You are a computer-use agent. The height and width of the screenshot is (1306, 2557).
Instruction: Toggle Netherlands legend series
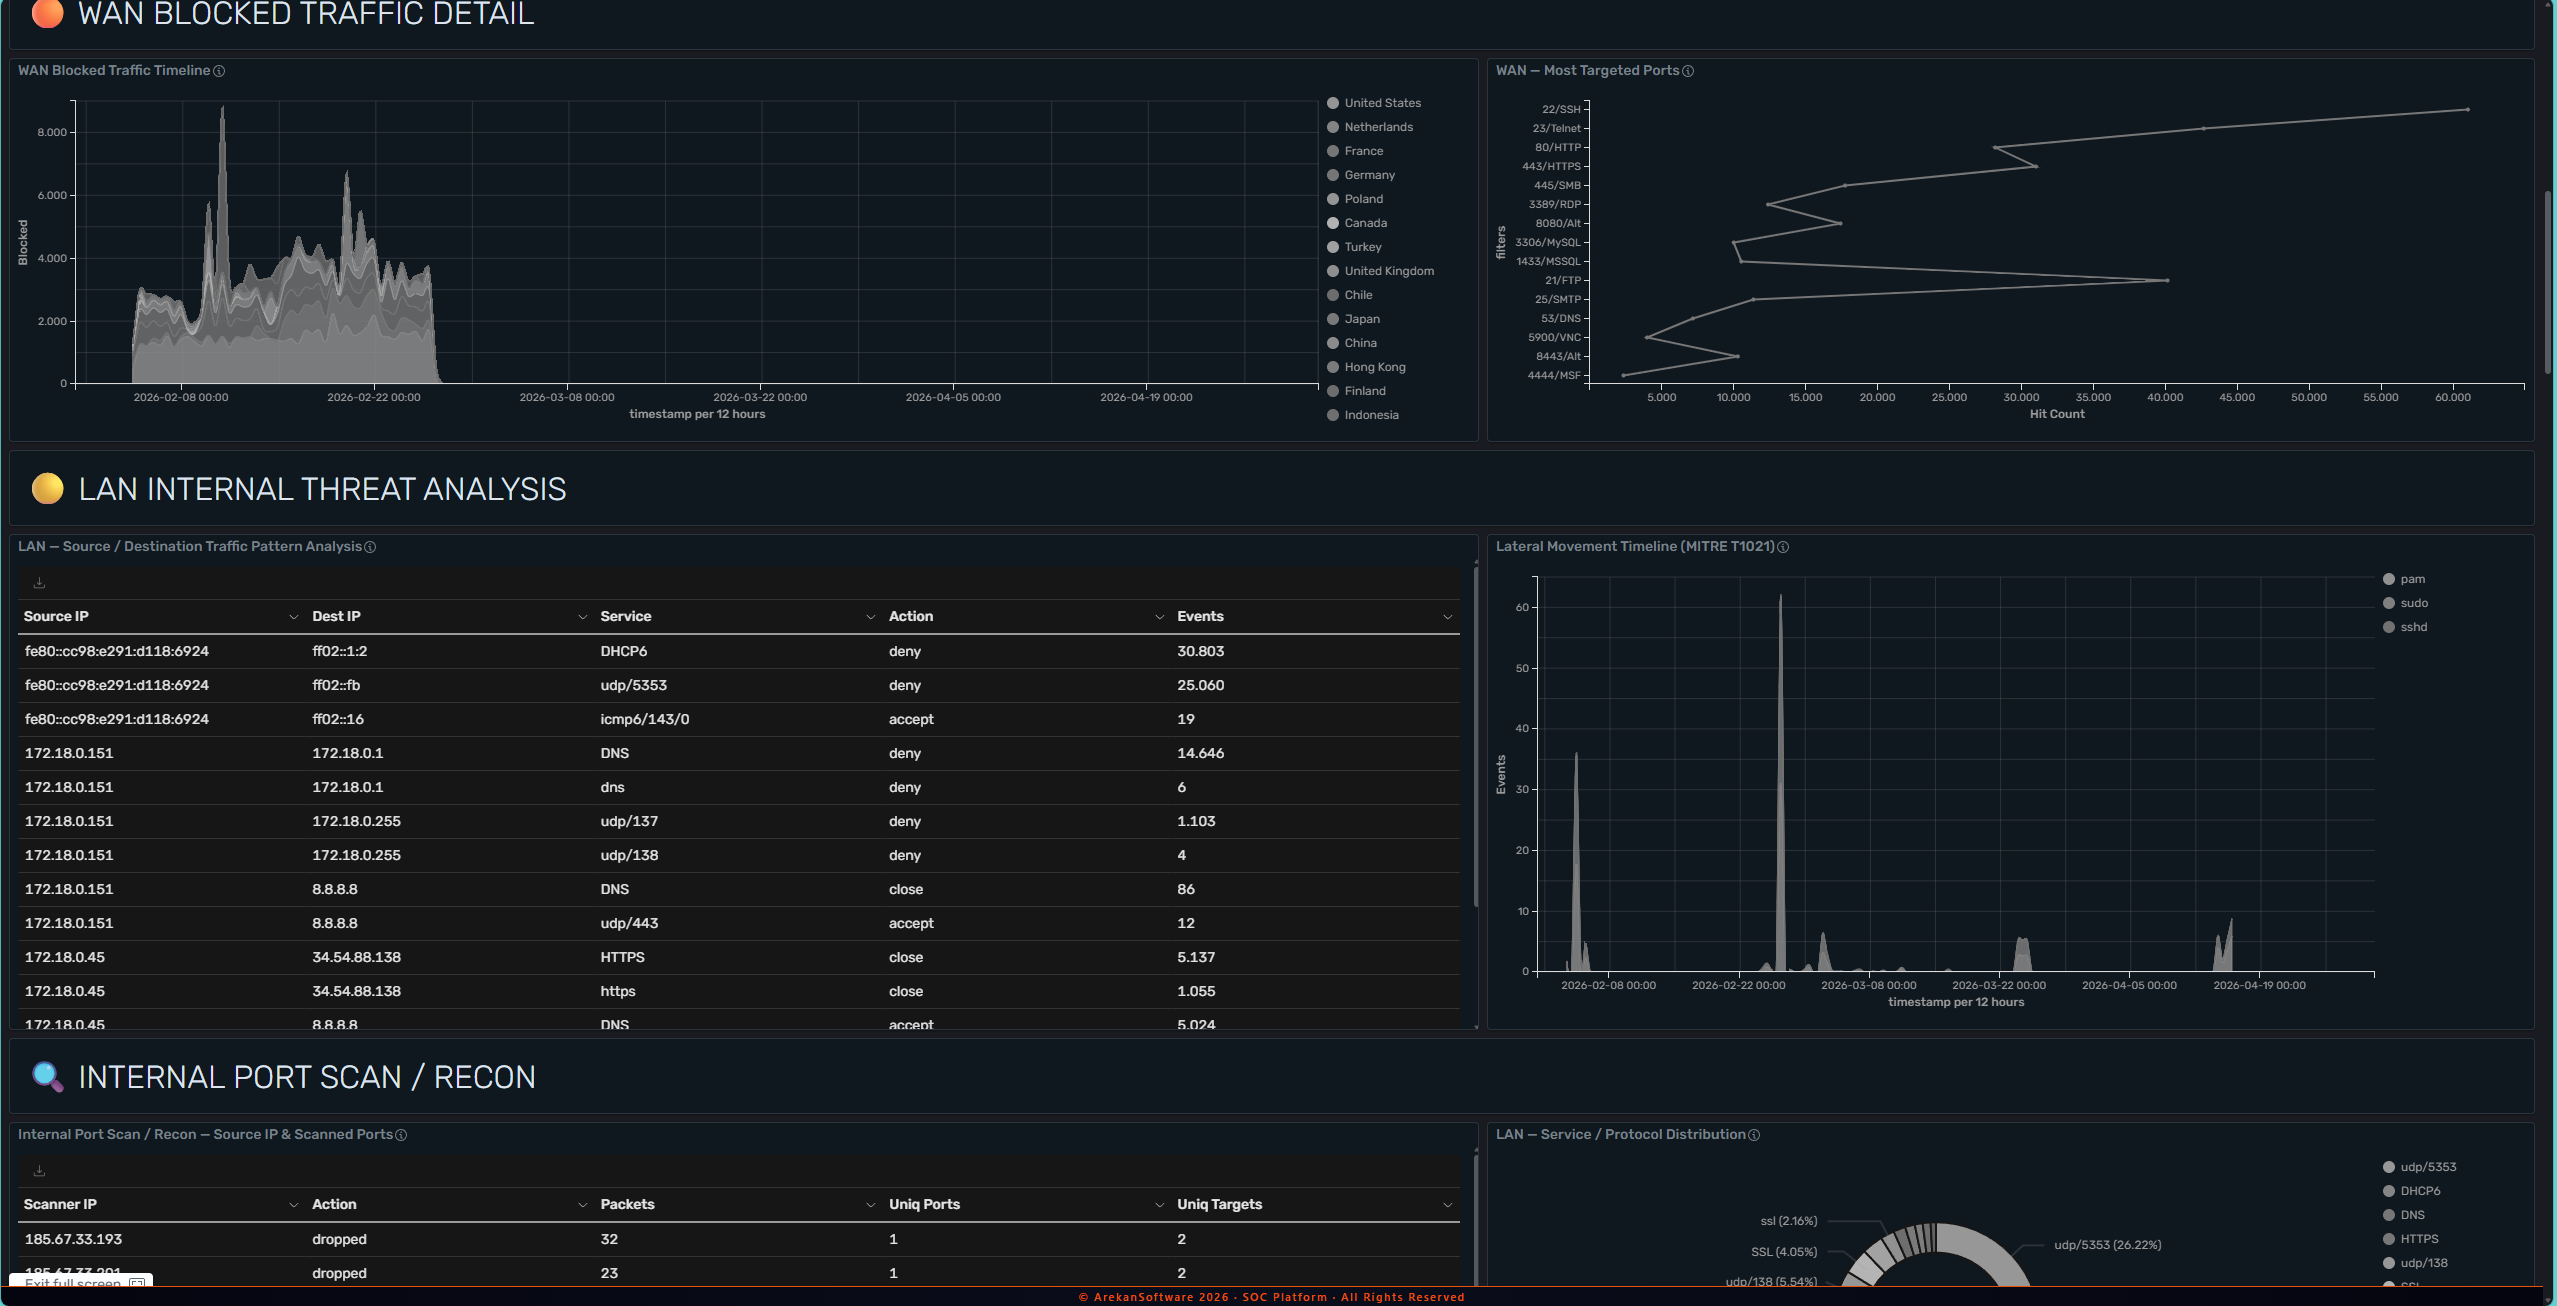point(1370,127)
